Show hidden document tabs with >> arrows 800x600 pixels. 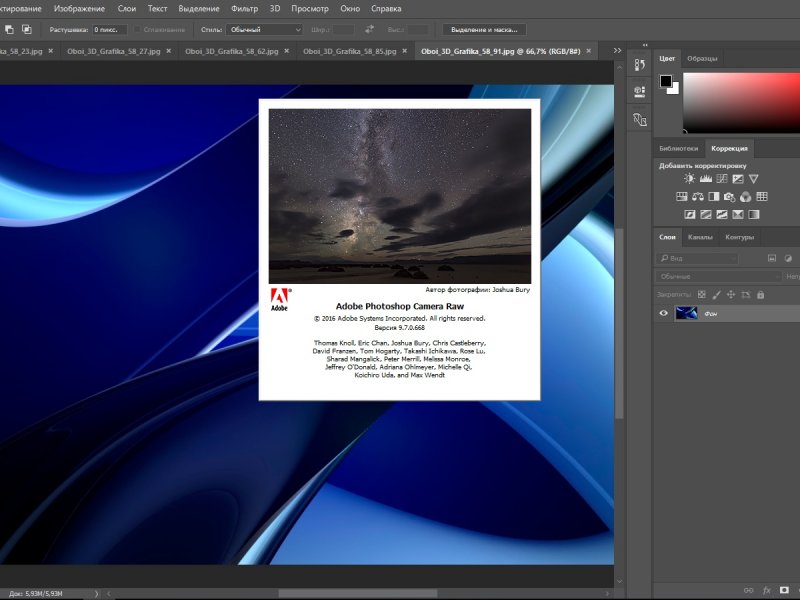pyautogui.click(x=617, y=51)
